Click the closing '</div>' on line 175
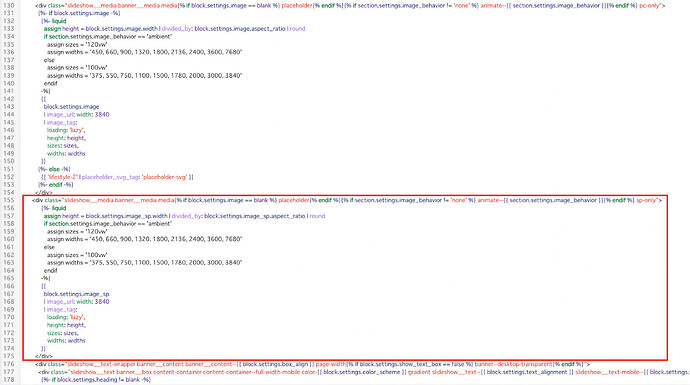This screenshot has width=690, height=385. coord(44,356)
